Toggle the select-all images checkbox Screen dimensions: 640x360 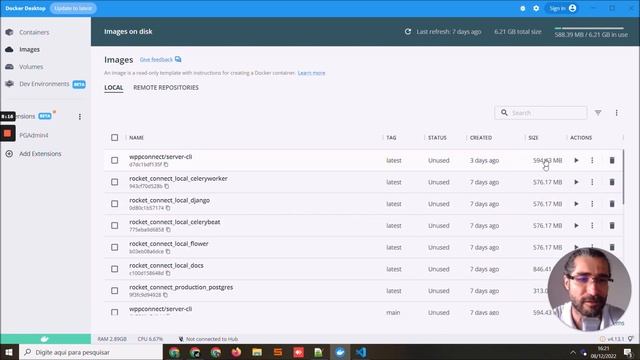pyautogui.click(x=115, y=138)
